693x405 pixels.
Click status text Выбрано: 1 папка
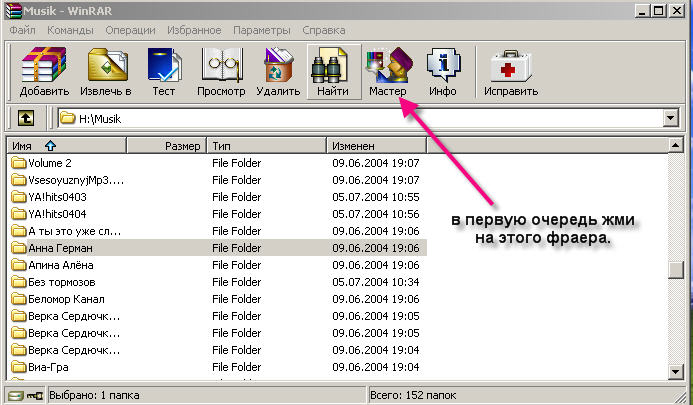click(94, 395)
